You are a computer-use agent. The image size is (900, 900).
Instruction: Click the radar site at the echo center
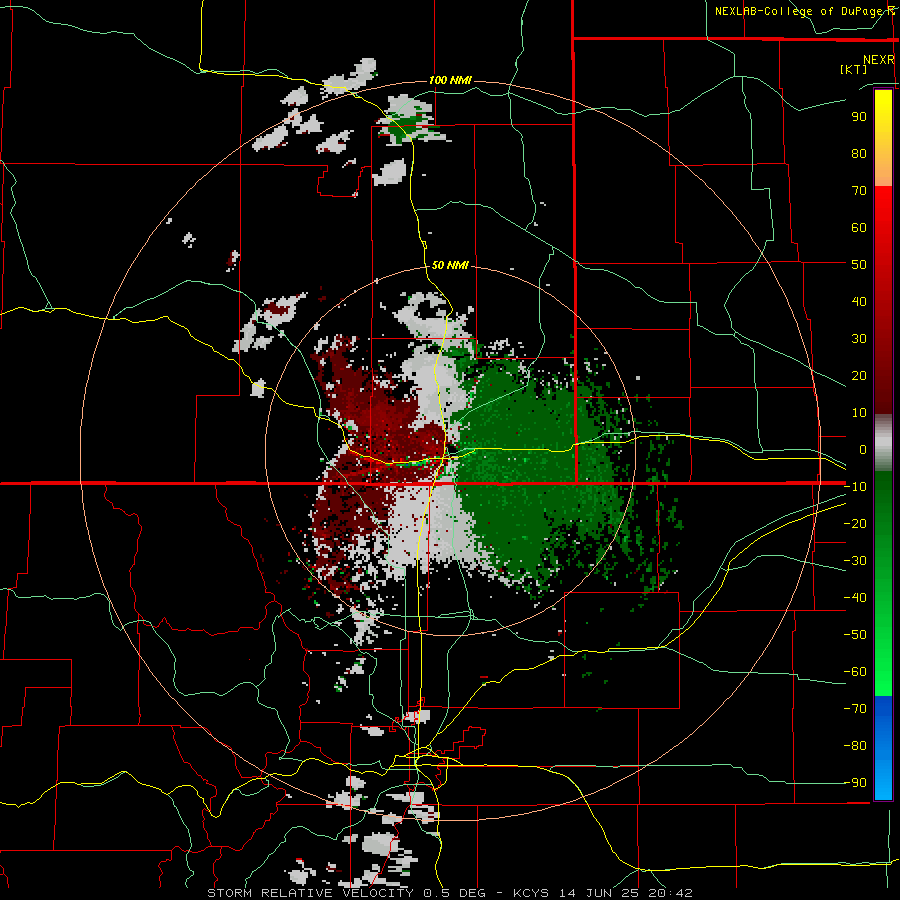[x=450, y=451]
